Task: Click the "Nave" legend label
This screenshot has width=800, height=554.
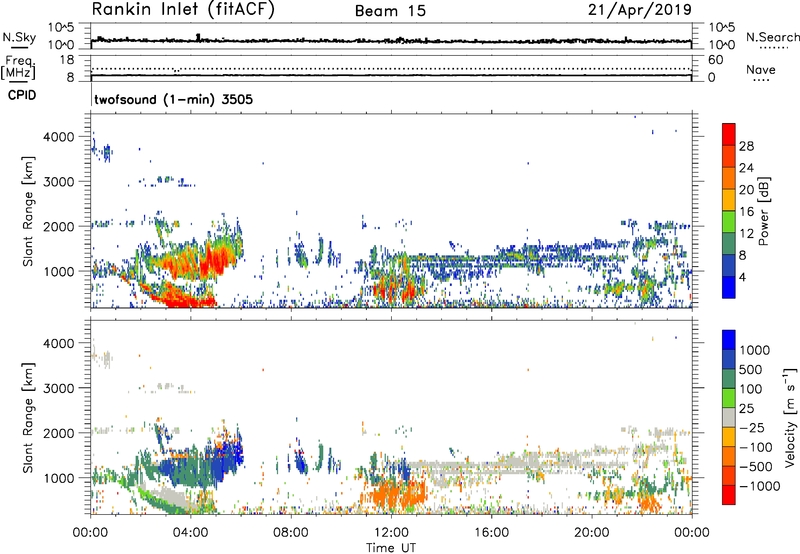Action: (x=761, y=70)
